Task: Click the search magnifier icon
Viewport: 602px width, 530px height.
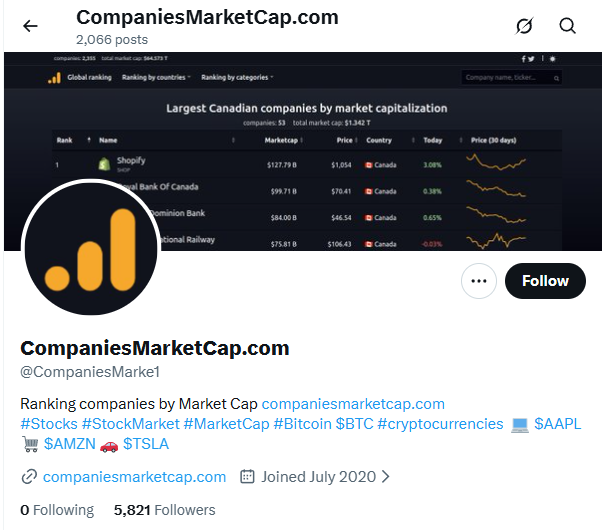Action: 568,26
